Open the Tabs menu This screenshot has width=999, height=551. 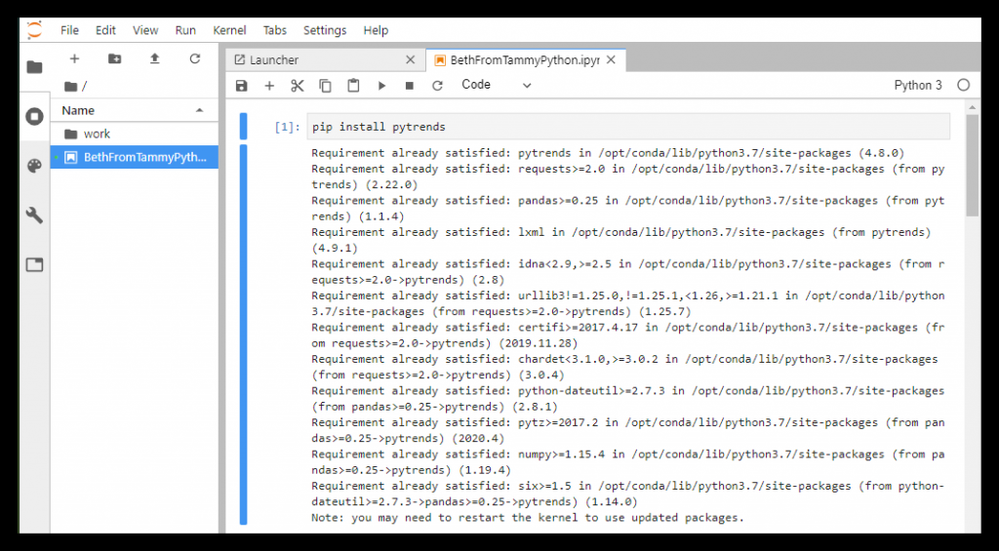[275, 30]
